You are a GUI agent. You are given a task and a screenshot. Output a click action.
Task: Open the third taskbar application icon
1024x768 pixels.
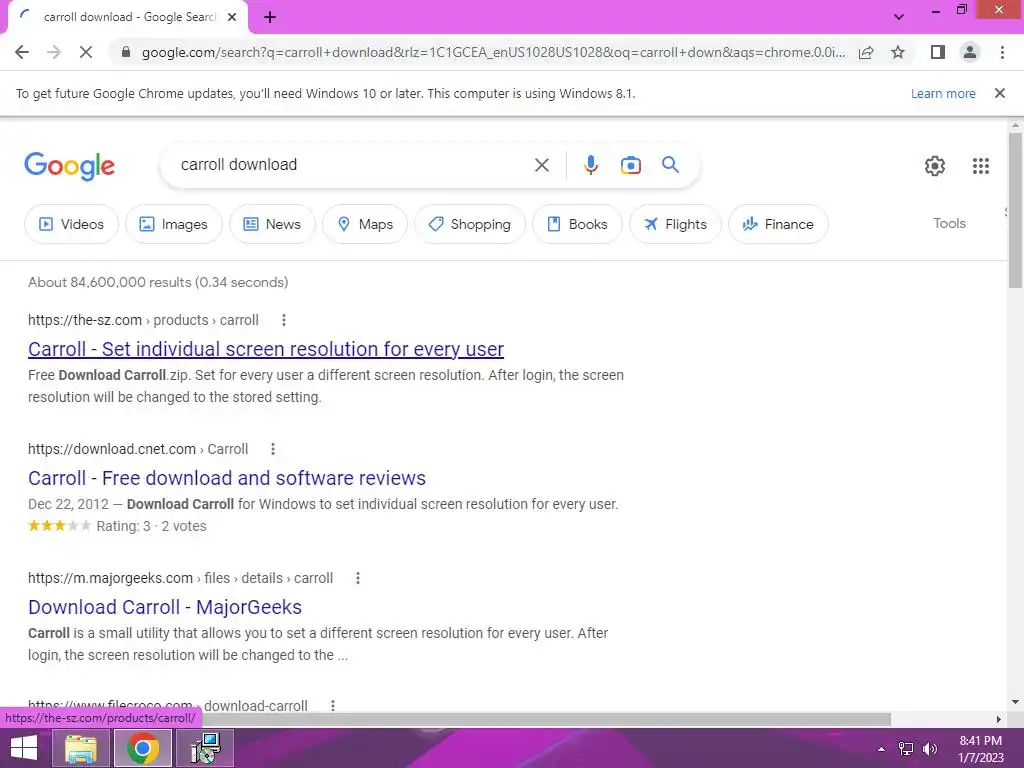[205, 748]
